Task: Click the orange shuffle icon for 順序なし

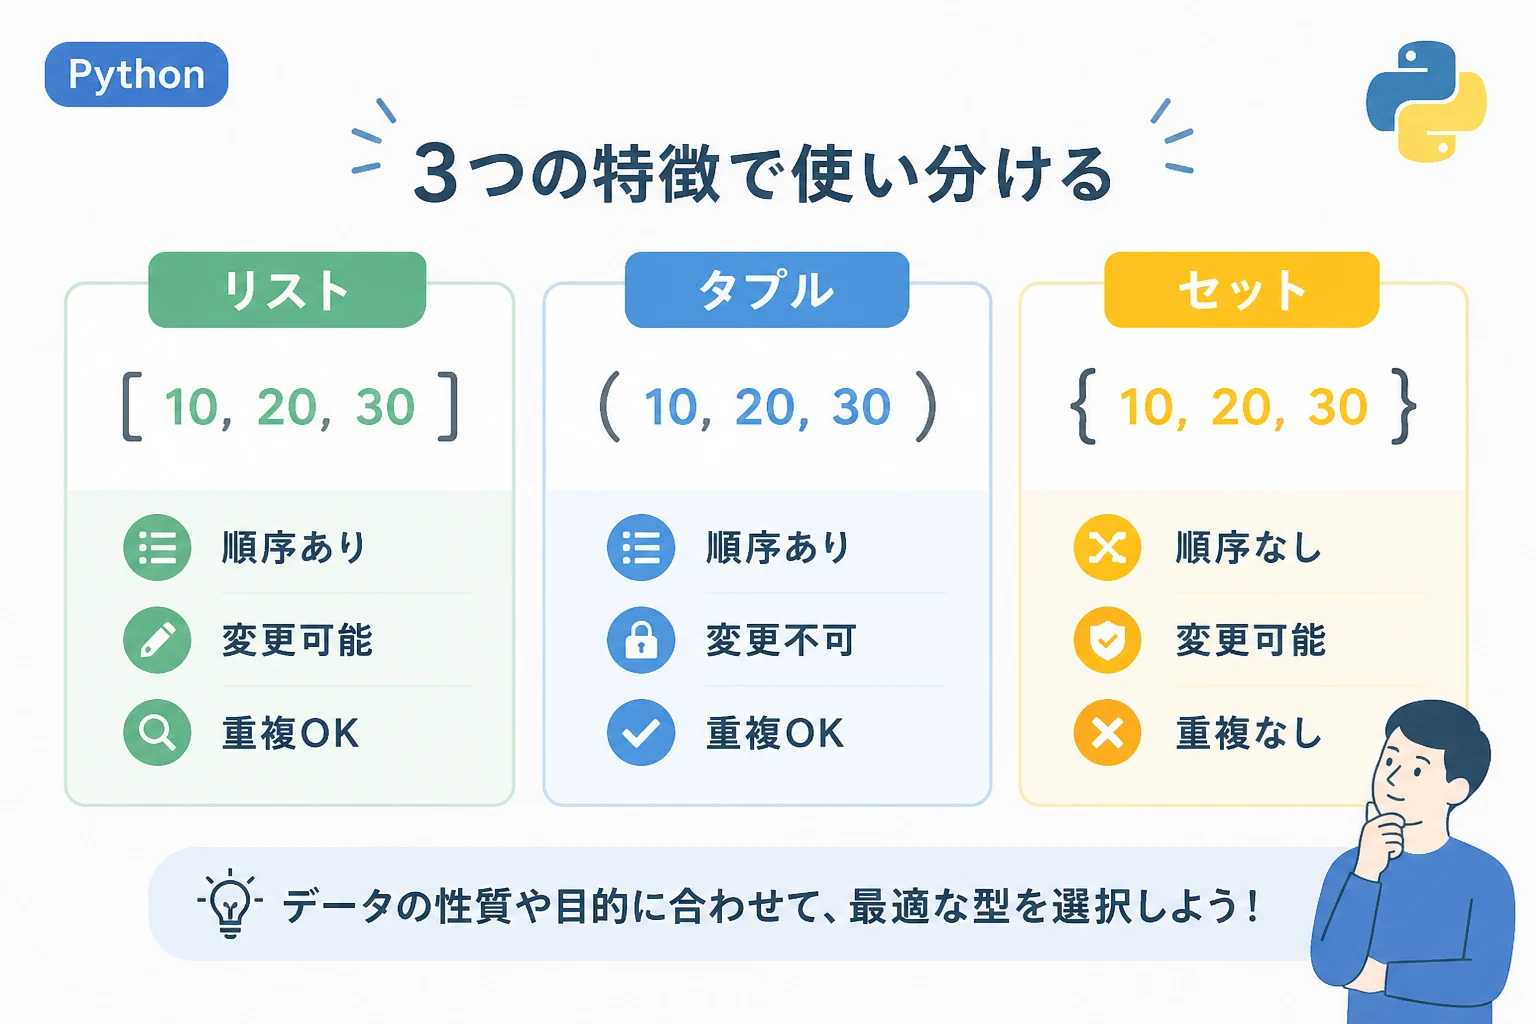Action: [1107, 547]
